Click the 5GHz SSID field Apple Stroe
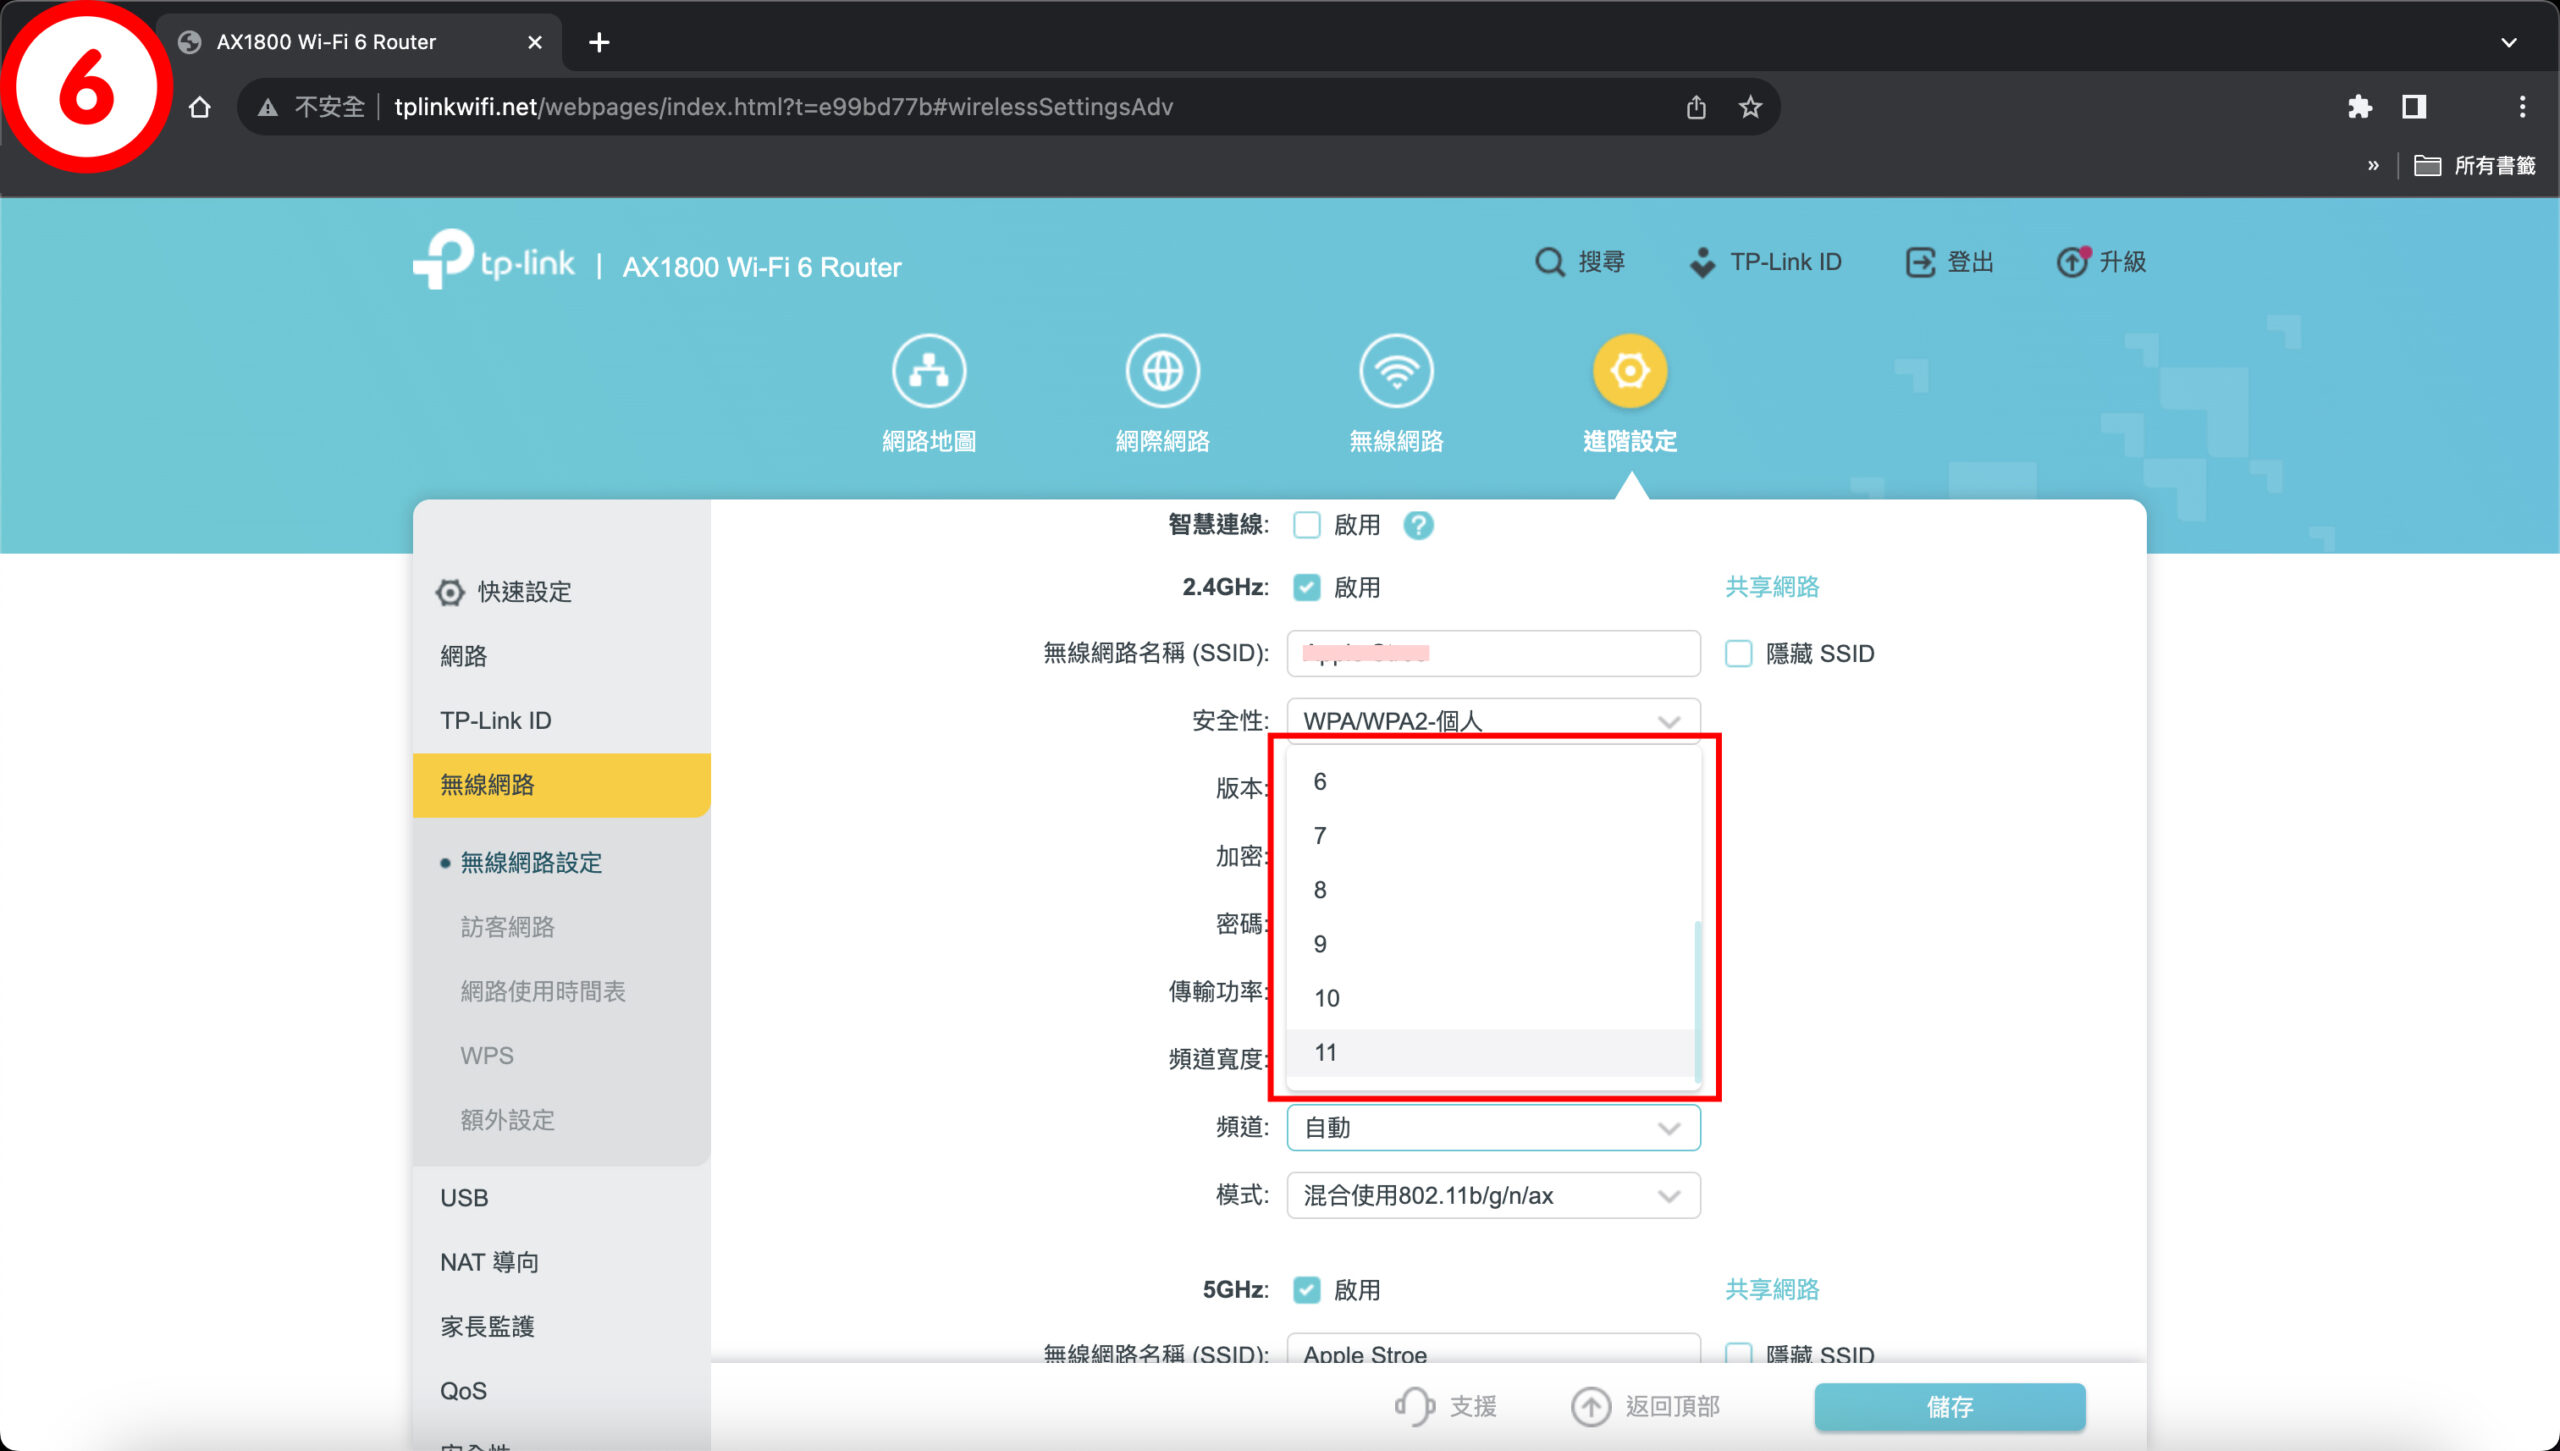2560x1451 pixels. (1493, 1348)
